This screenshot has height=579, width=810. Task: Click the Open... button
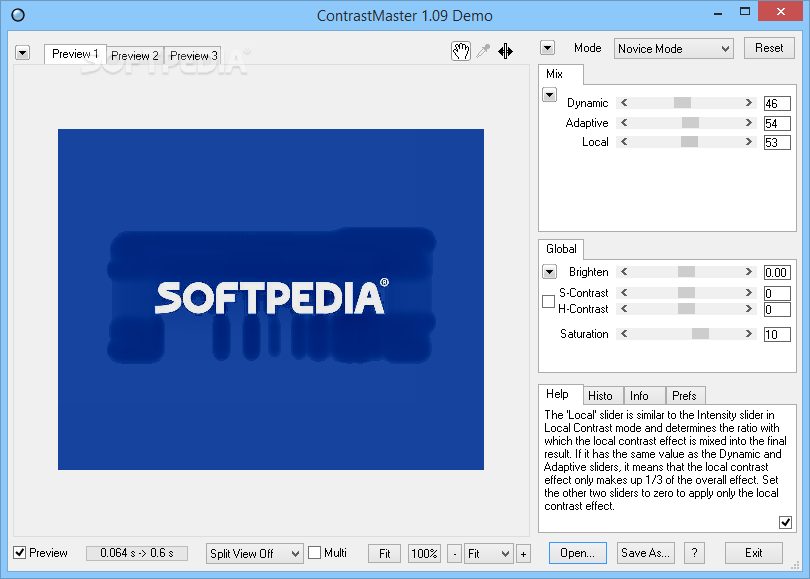click(578, 553)
